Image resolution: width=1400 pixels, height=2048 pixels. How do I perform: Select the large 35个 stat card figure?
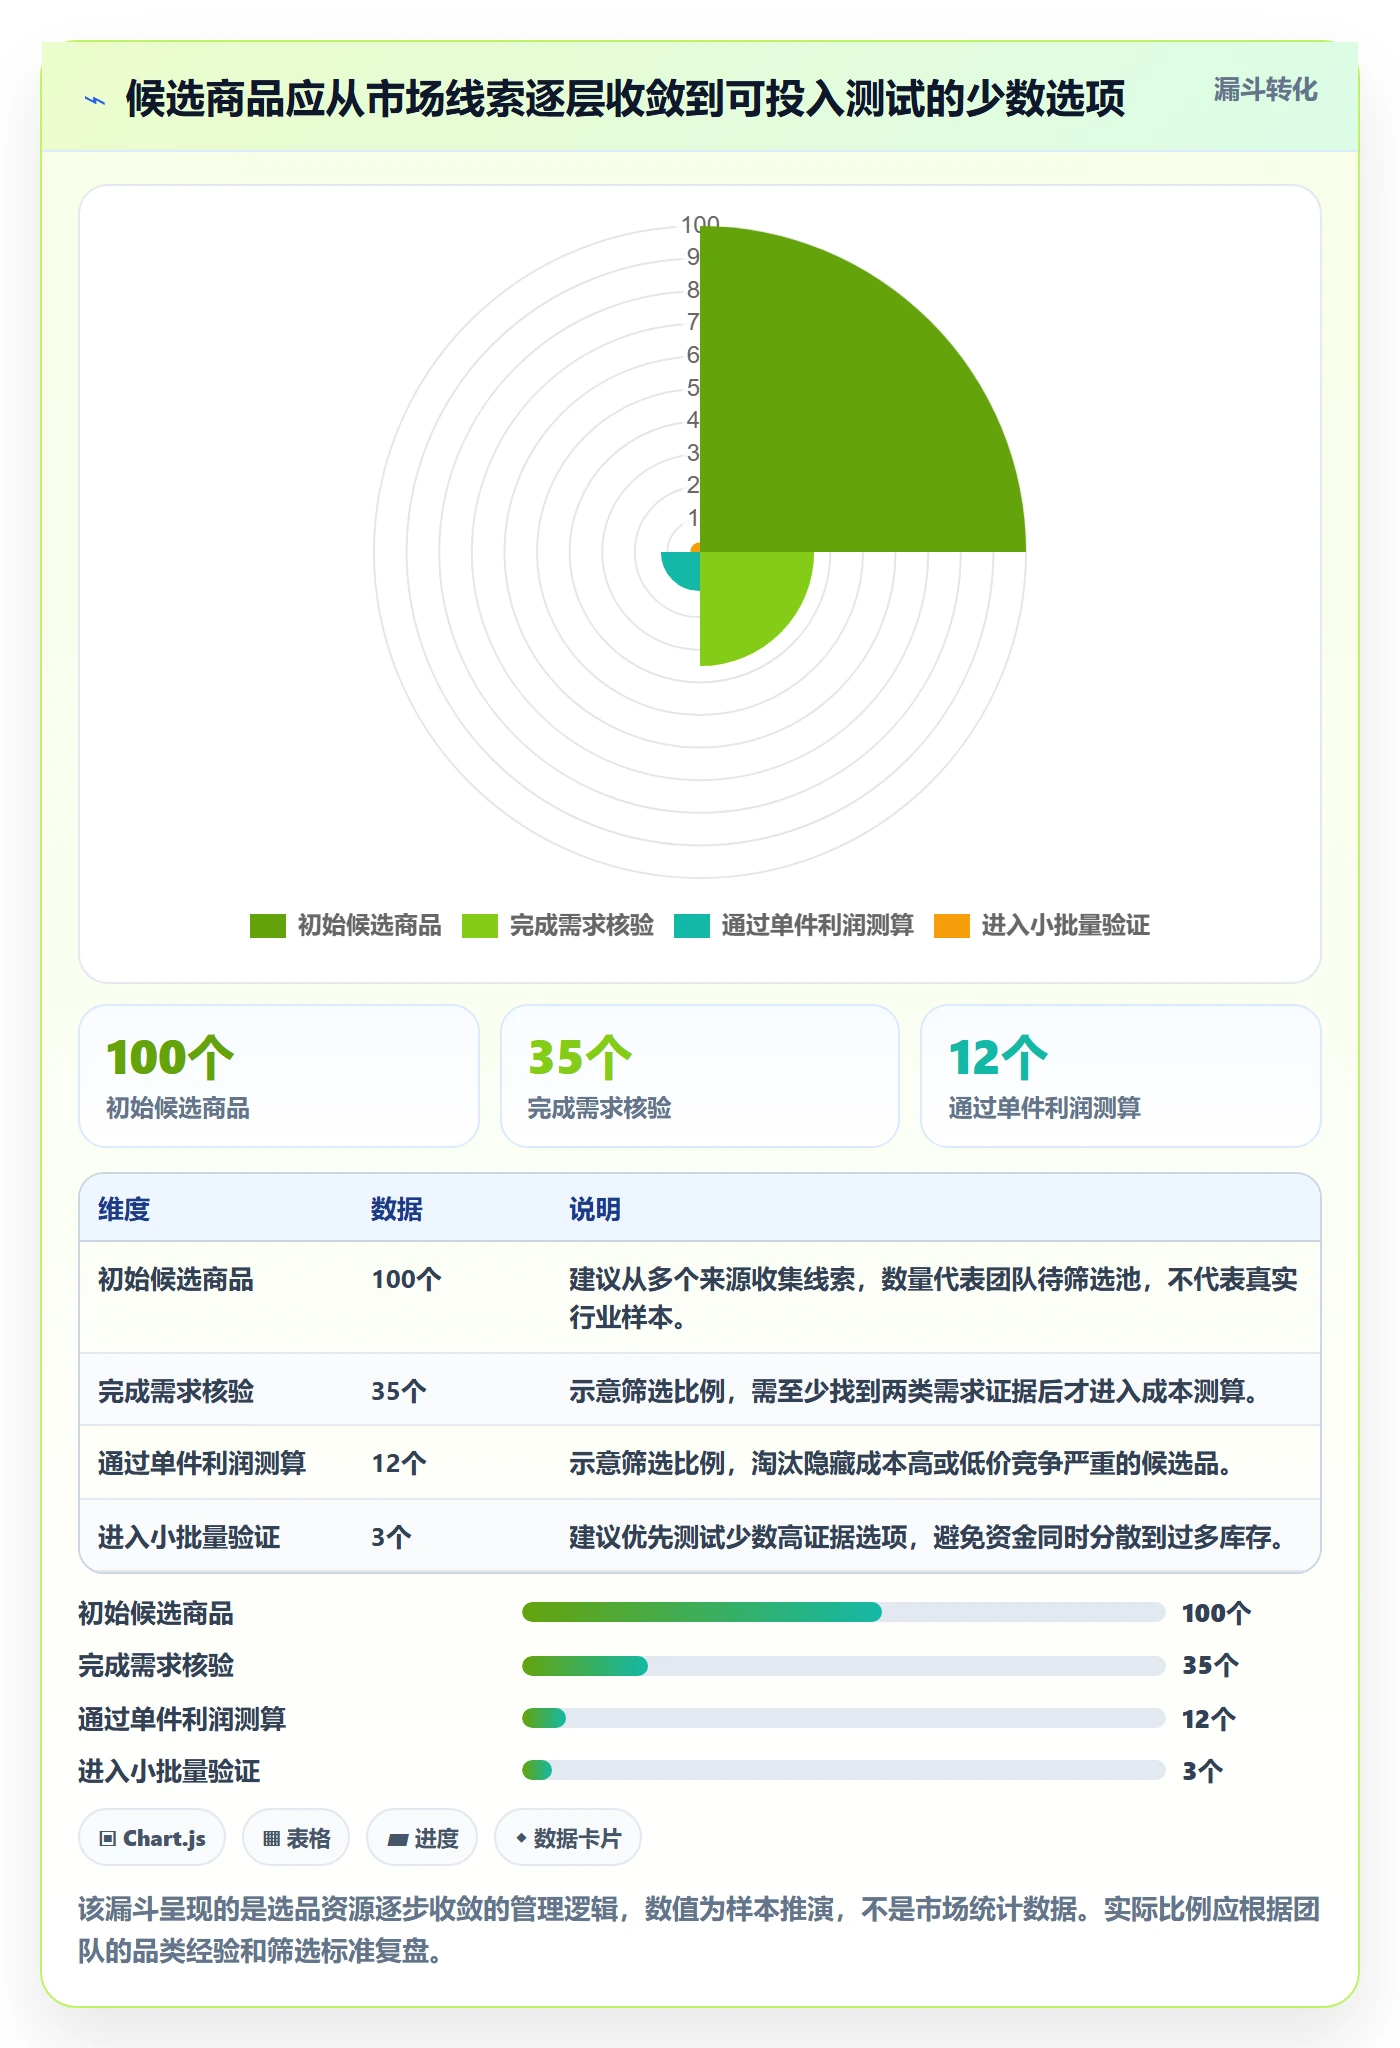(x=580, y=1057)
